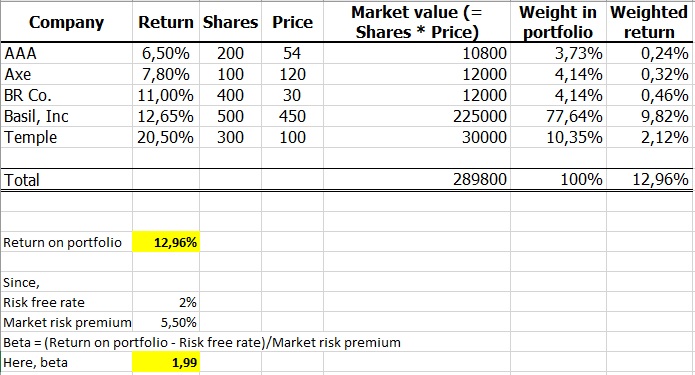
Task: Select the AAA company name cell
Action: pos(66,53)
